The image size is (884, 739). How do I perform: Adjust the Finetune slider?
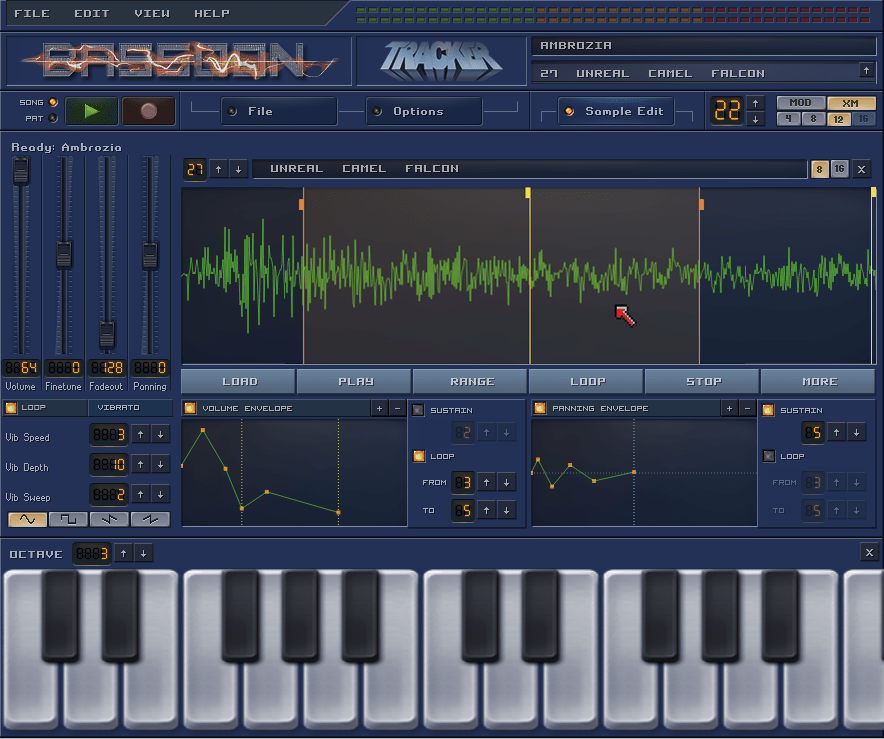pyautogui.click(x=63, y=255)
